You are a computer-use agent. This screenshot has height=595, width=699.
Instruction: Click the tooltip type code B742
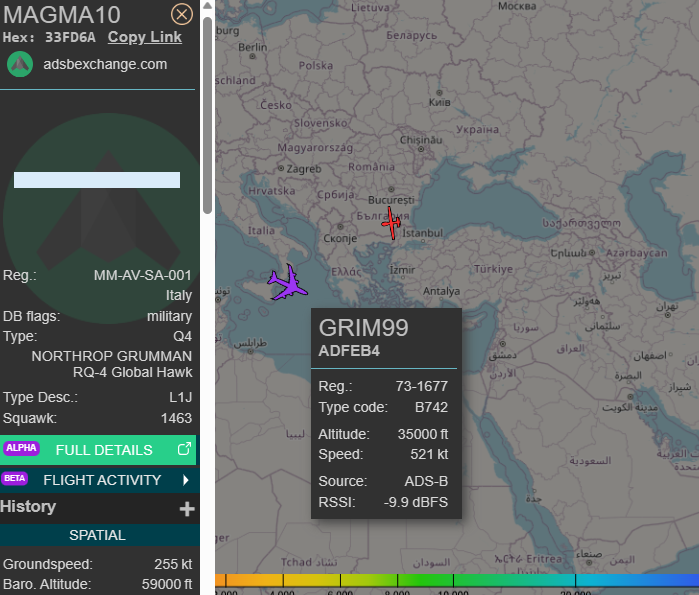point(432,407)
